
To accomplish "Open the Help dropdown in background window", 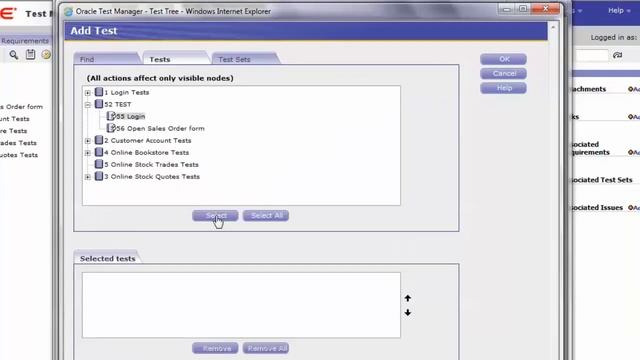I will click(619, 11).
